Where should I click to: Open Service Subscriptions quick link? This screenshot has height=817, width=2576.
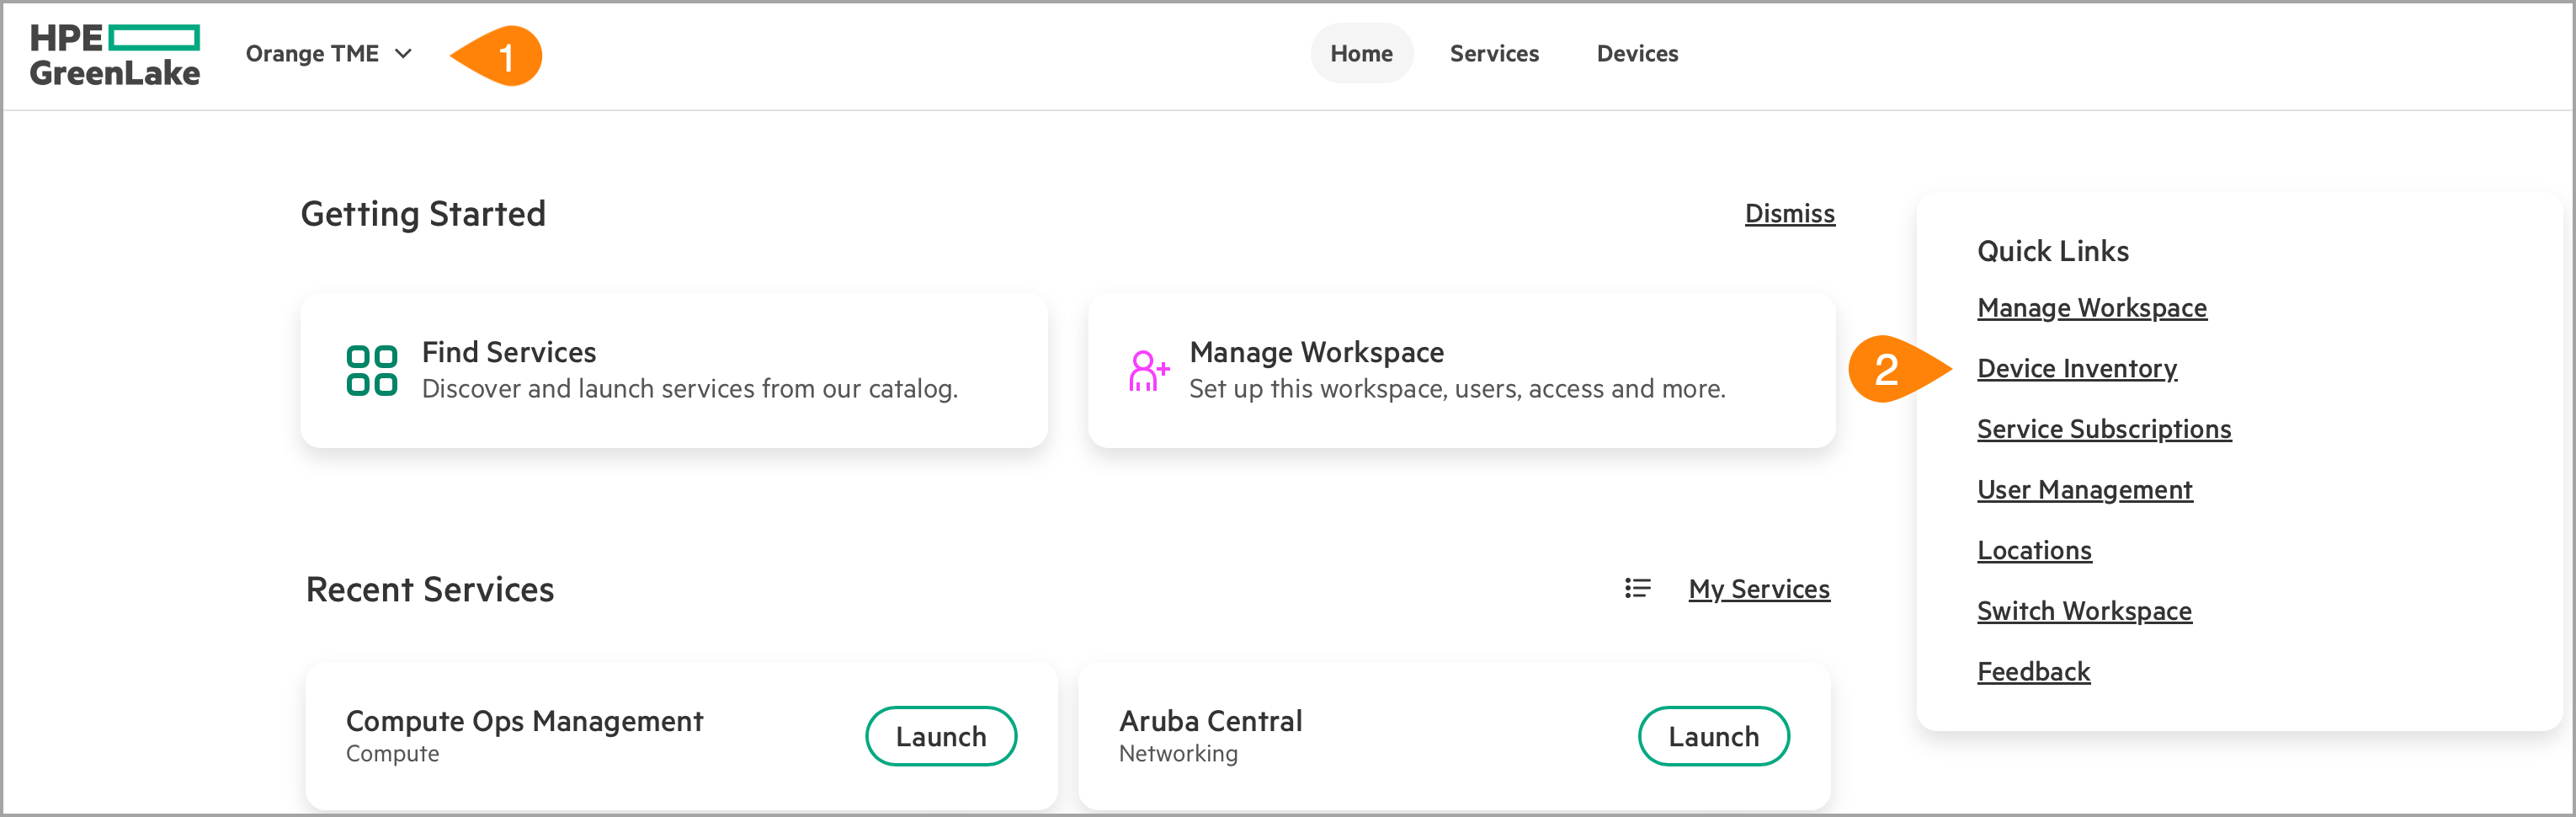pyautogui.click(x=2104, y=429)
